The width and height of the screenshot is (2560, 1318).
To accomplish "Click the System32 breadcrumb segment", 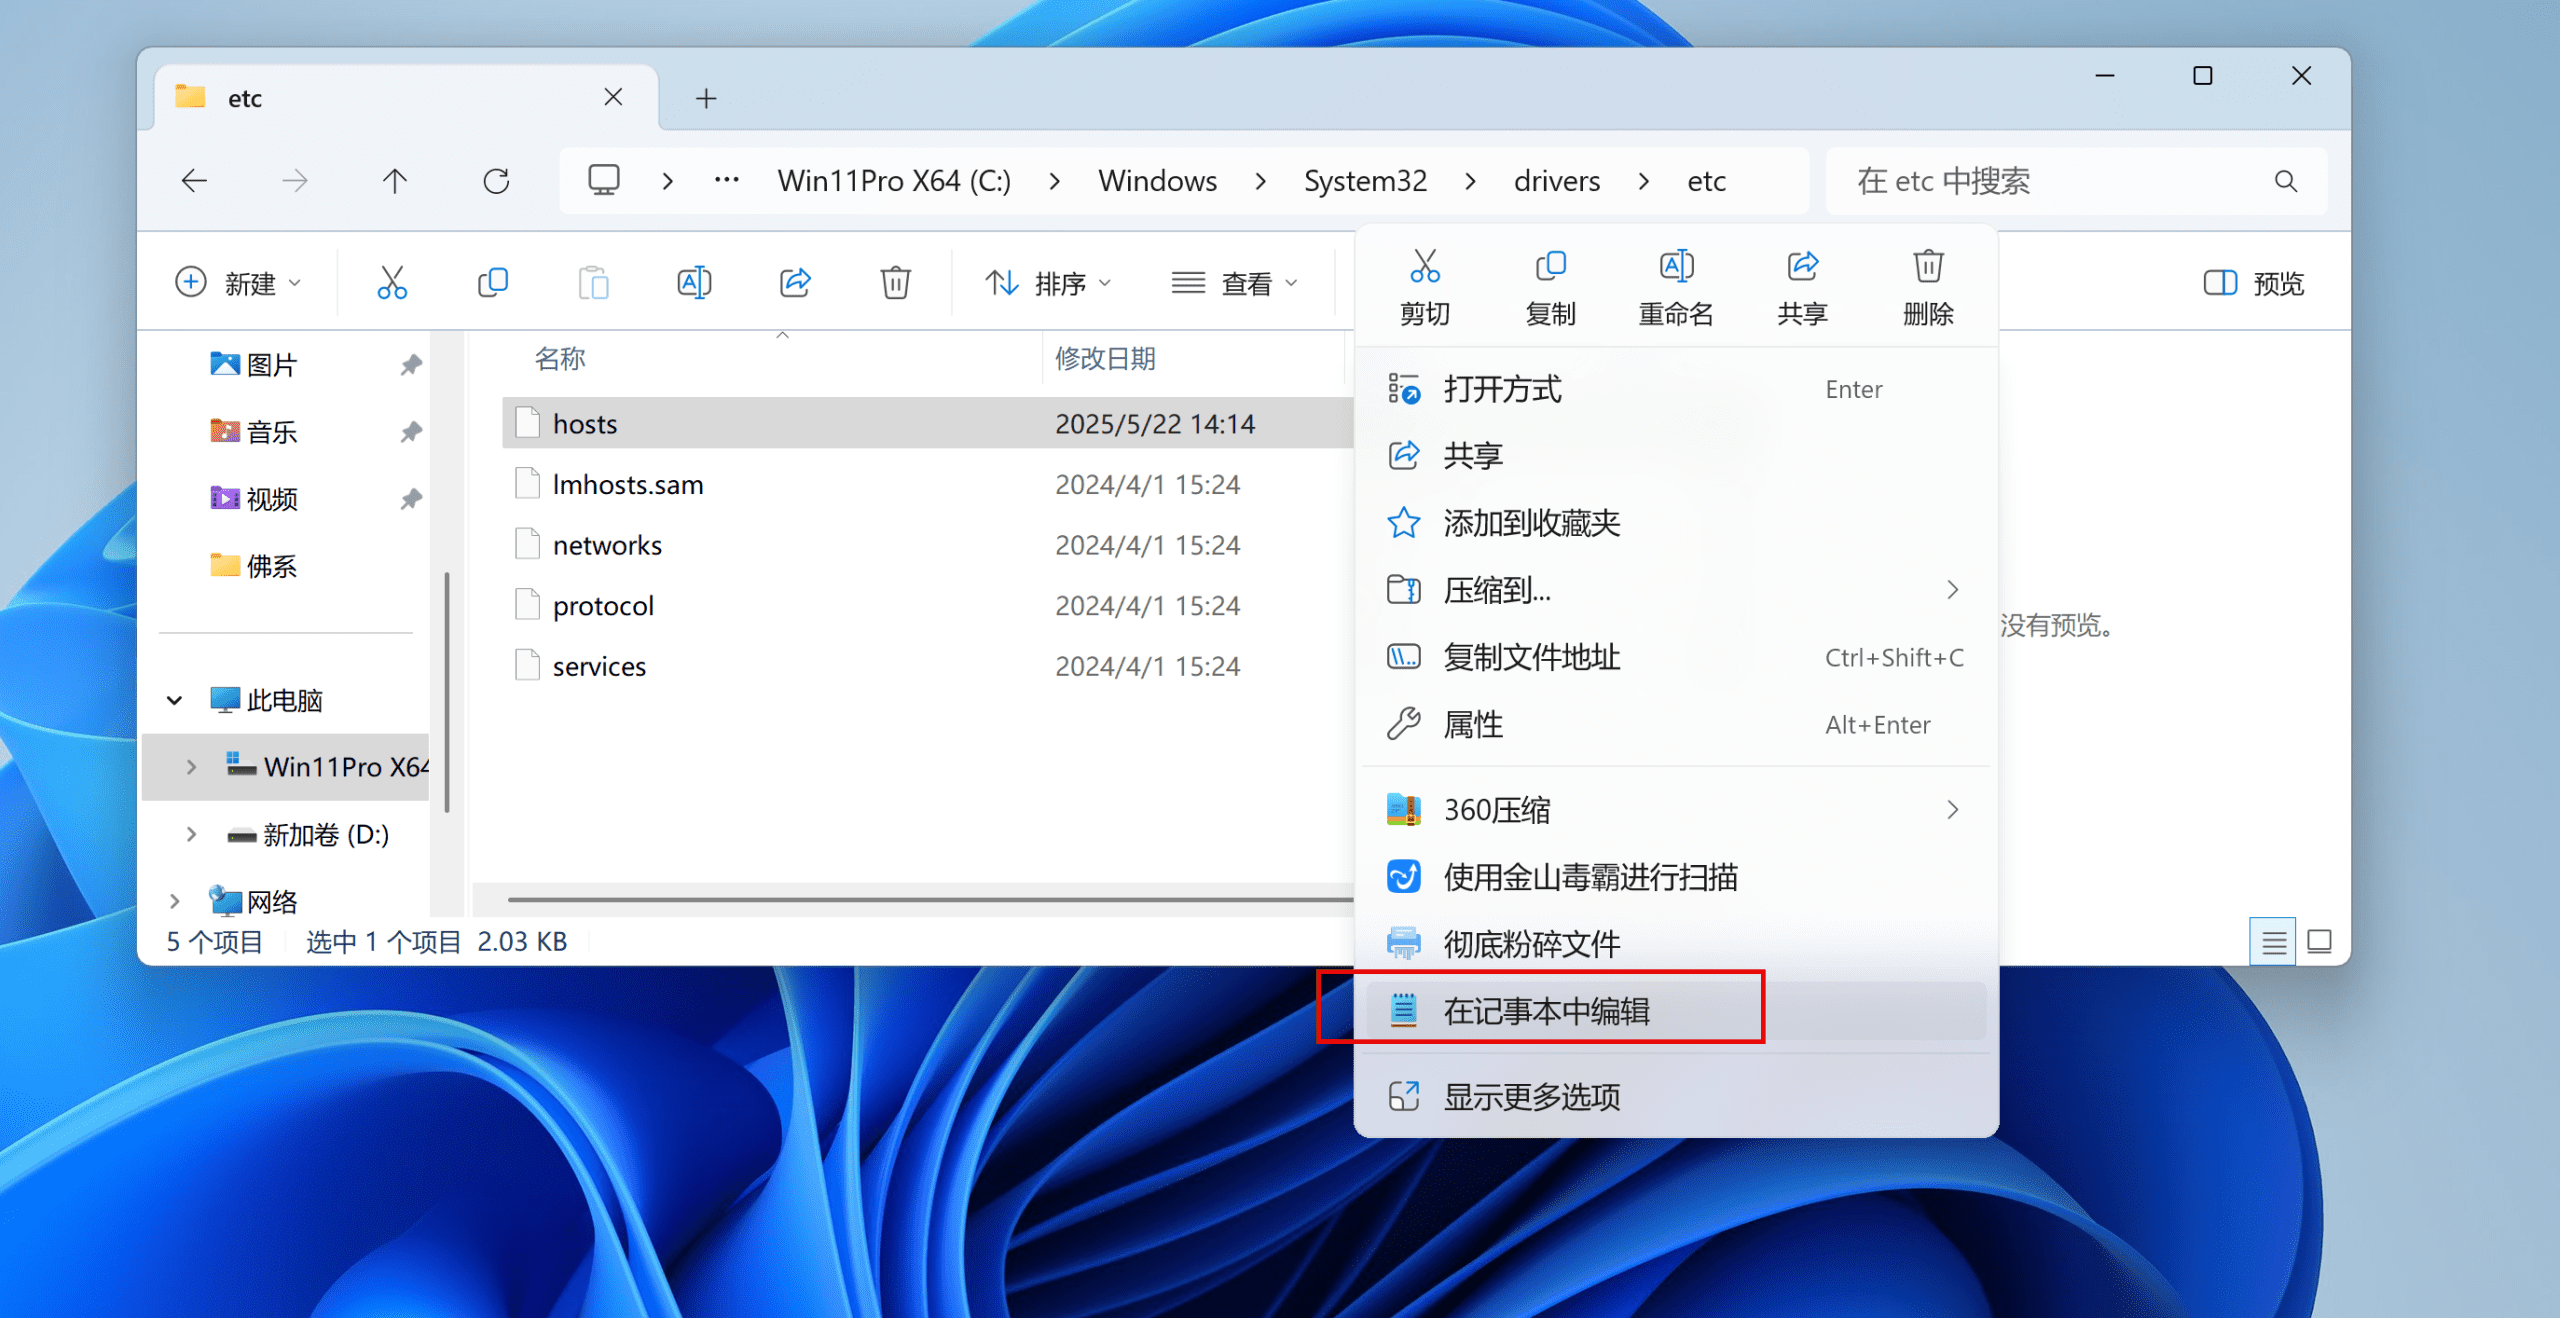I will (1365, 181).
